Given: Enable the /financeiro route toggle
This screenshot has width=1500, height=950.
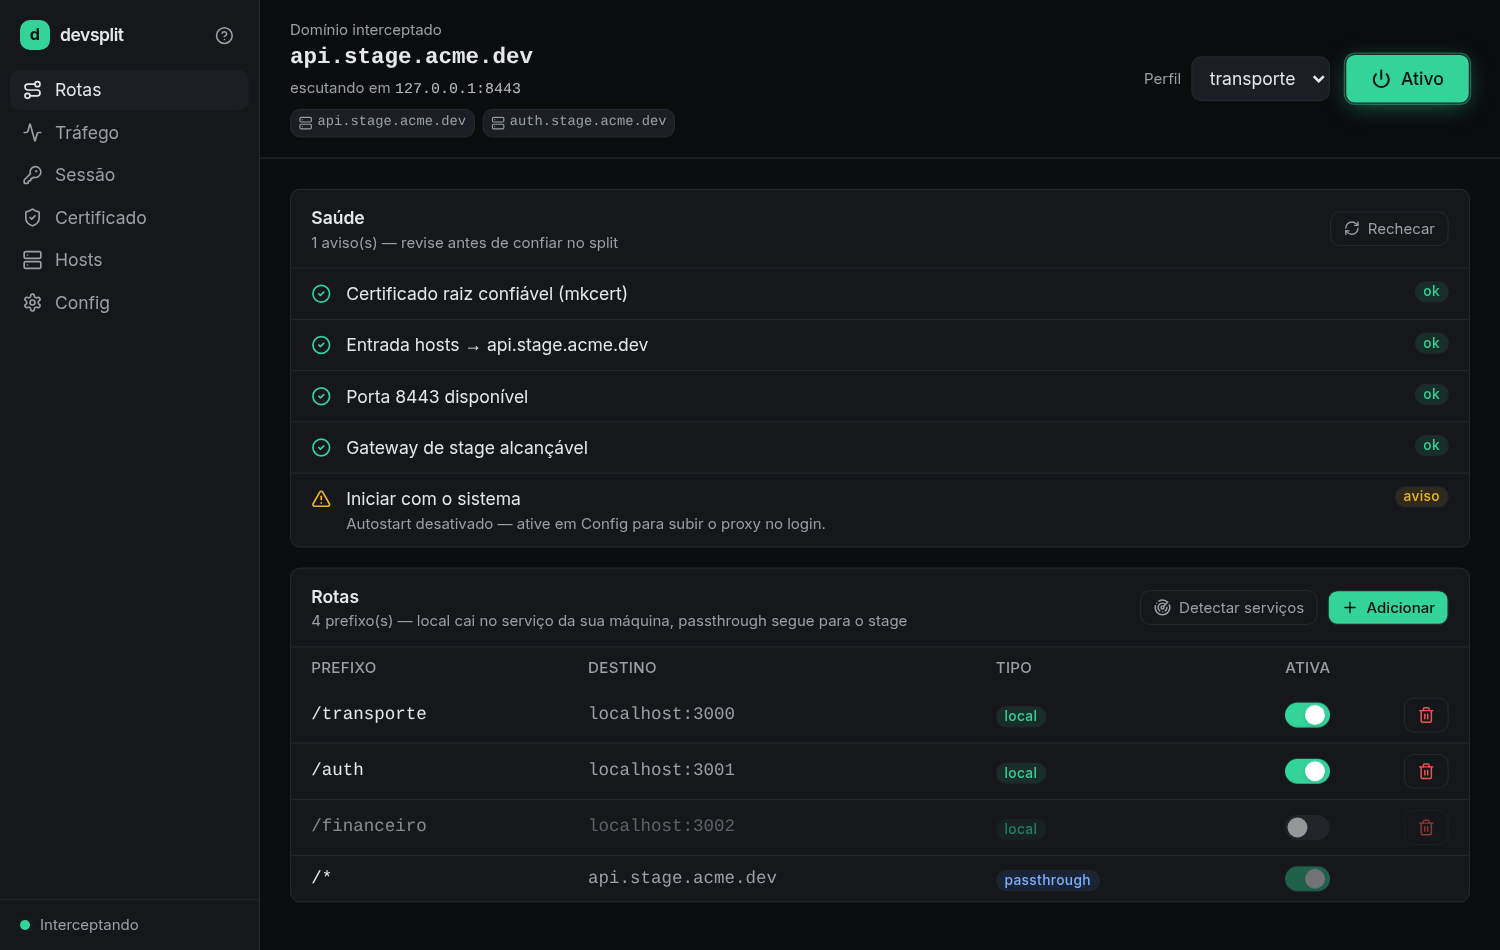Looking at the screenshot, I should [x=1307, y=827].
